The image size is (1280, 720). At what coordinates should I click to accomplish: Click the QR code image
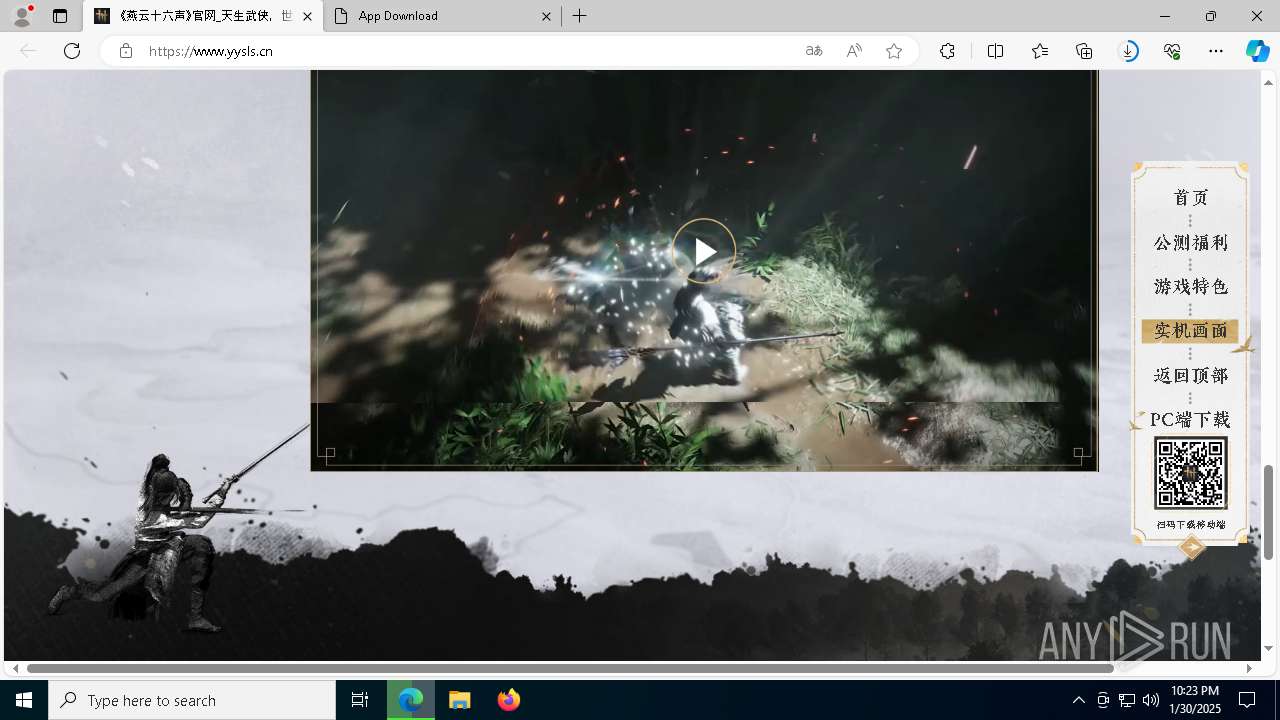point(1190,473)
